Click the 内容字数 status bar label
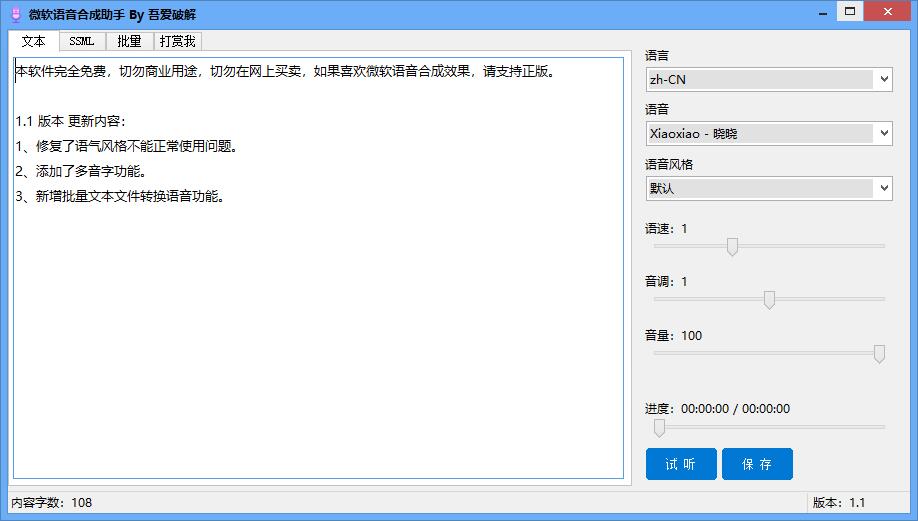The height and width of the screenshot is (521, 918). (52, 502)
